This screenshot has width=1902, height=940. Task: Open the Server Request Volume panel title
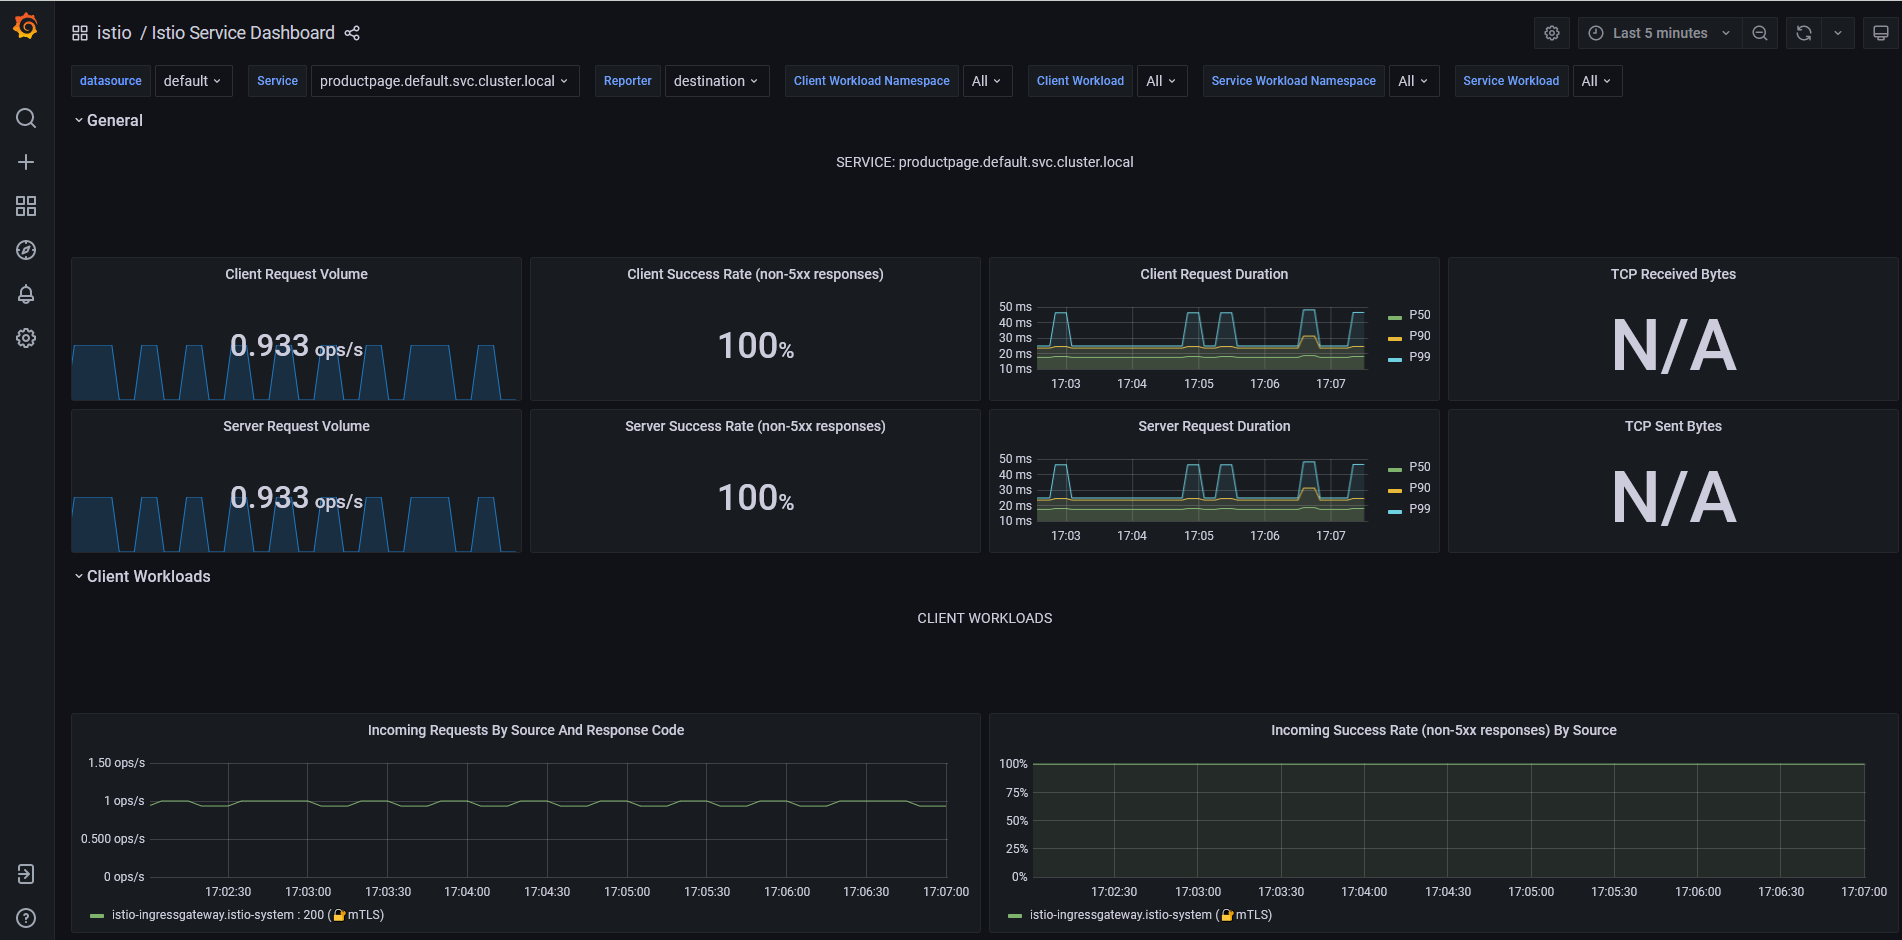point(296,426)
